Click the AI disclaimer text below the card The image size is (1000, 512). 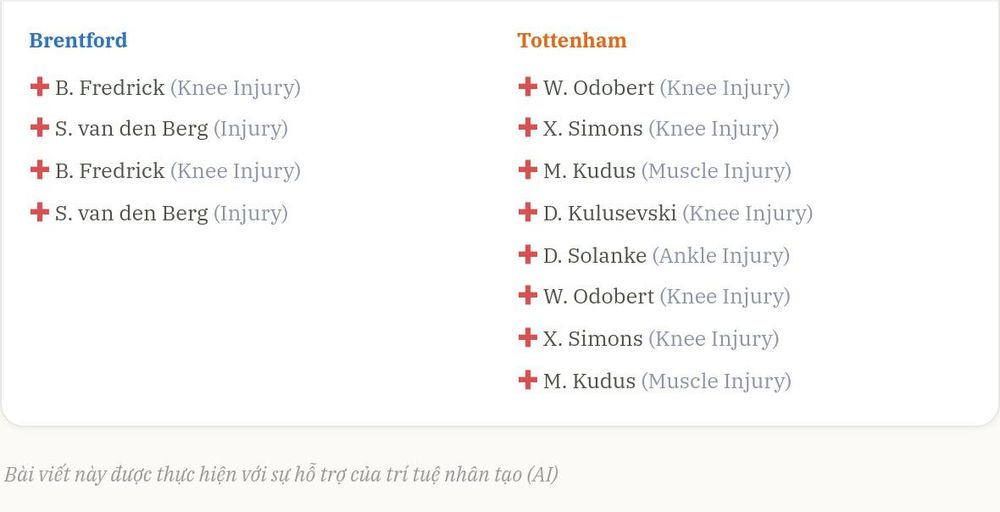click(x=281, y=474)
